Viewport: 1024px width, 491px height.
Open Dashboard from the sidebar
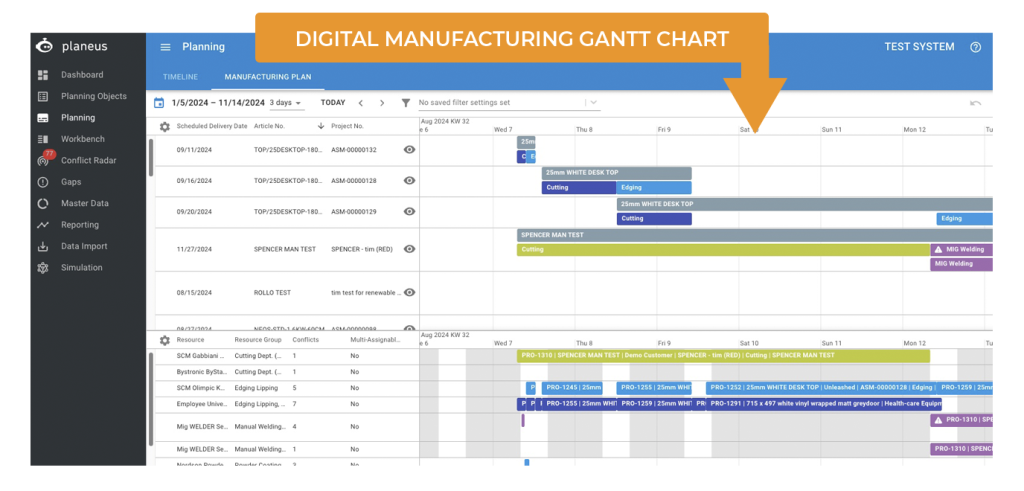click(x=82, y=74)
